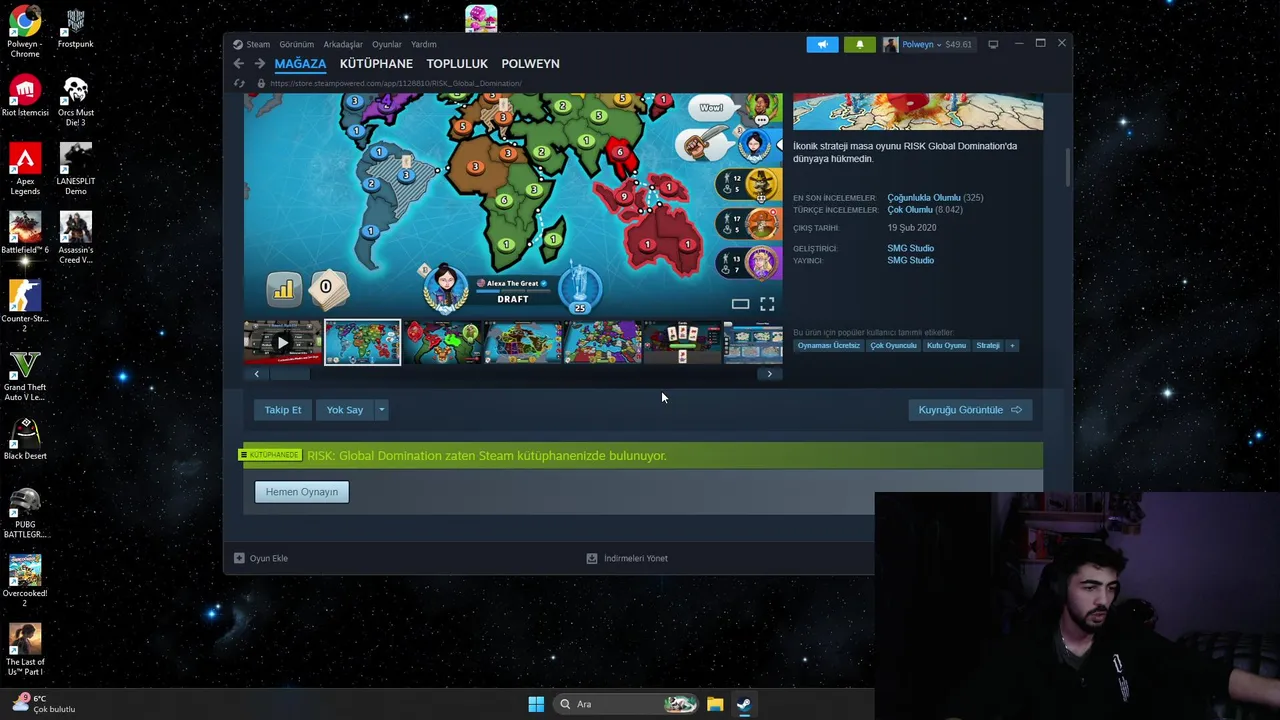Open the Çok Oyunculu tag
1280x720 pixels.
point(893,346)
